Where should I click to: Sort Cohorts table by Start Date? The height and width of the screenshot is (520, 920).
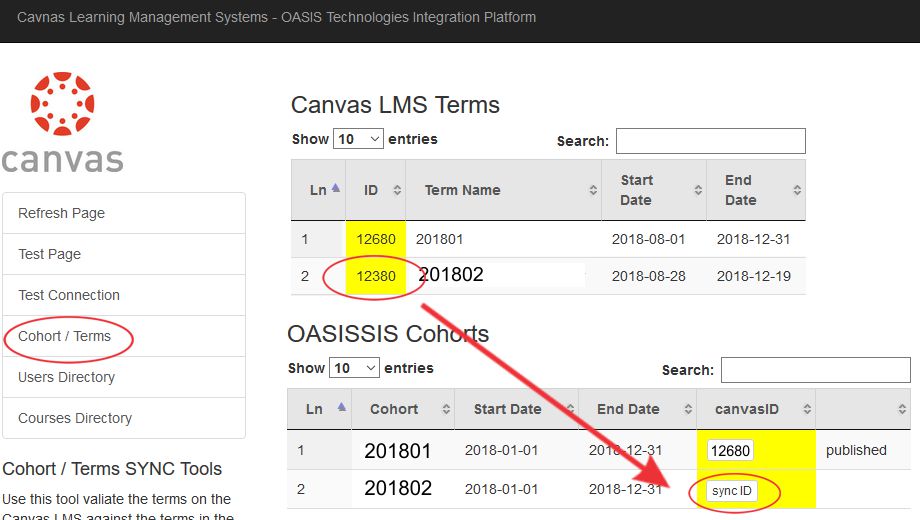[x=516, y=409]
